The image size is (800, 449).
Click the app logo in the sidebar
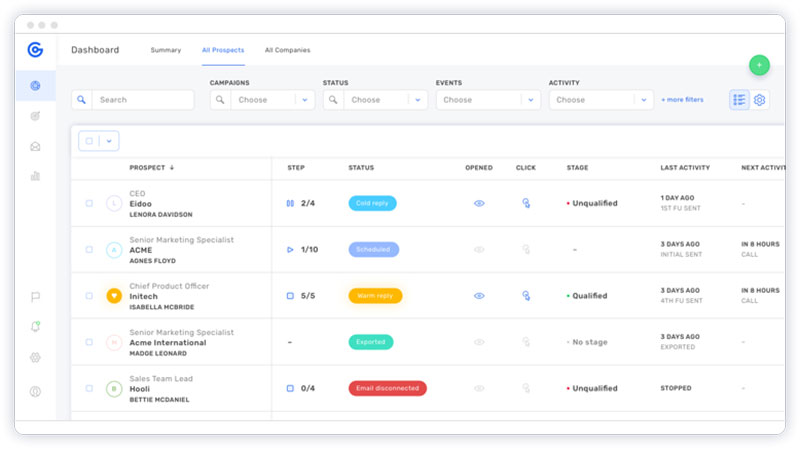pos(35,49)
